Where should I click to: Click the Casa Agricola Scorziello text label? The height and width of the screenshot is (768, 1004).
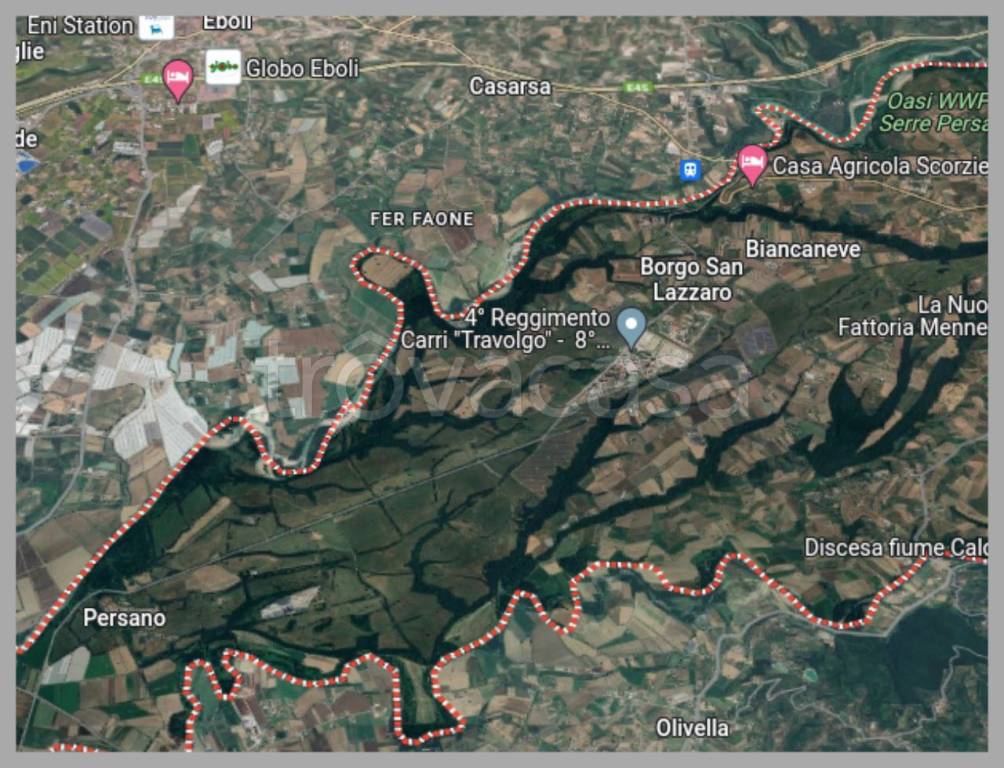(880, 166)
